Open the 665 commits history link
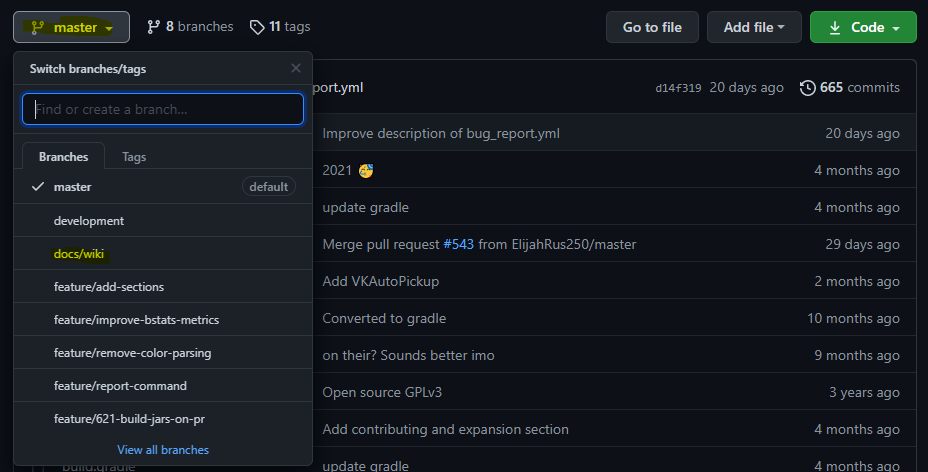This screenshot has height=472, width=928. pos(850,88)
